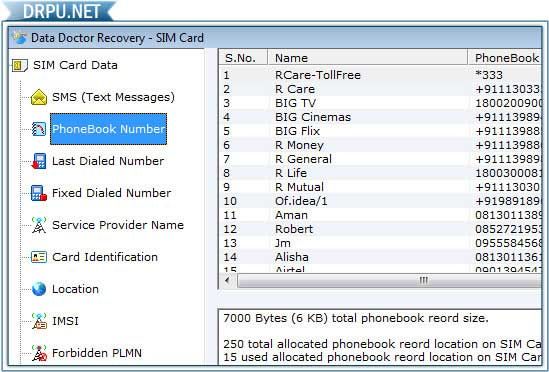Click phone number *333
Screen dimensions: 549x372
pyautogui.click(x=489, y=75)
